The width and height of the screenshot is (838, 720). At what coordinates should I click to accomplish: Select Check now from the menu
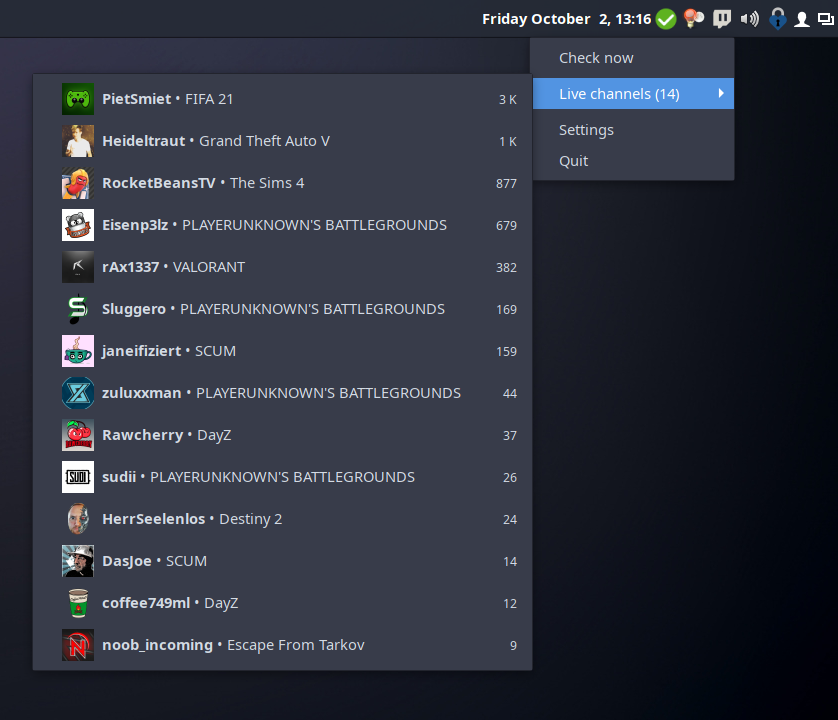pyautogui.click(x=596, y=57)
